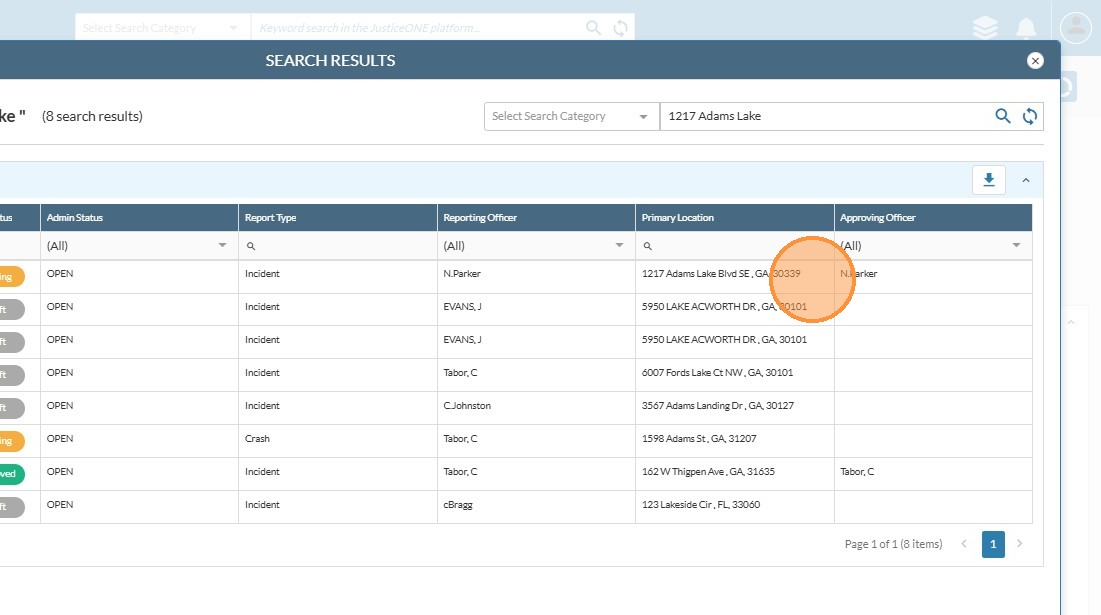The width and height of the screenshot is (1101, 615).
Task: Sort by Report Type column header
Action: click(337, 218)
